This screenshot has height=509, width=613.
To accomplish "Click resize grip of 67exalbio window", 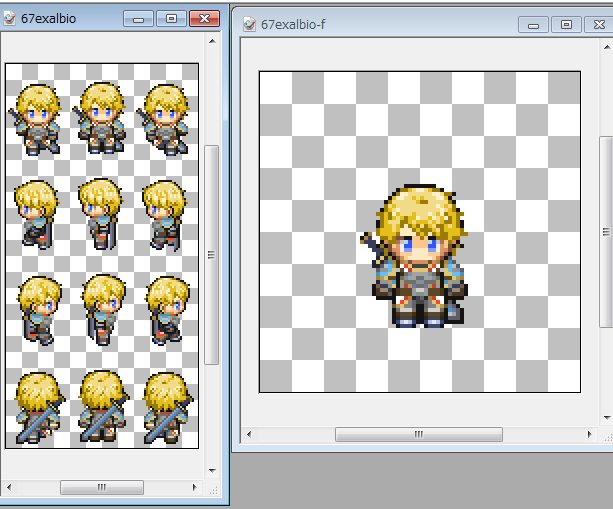I will tap(213, 489).
